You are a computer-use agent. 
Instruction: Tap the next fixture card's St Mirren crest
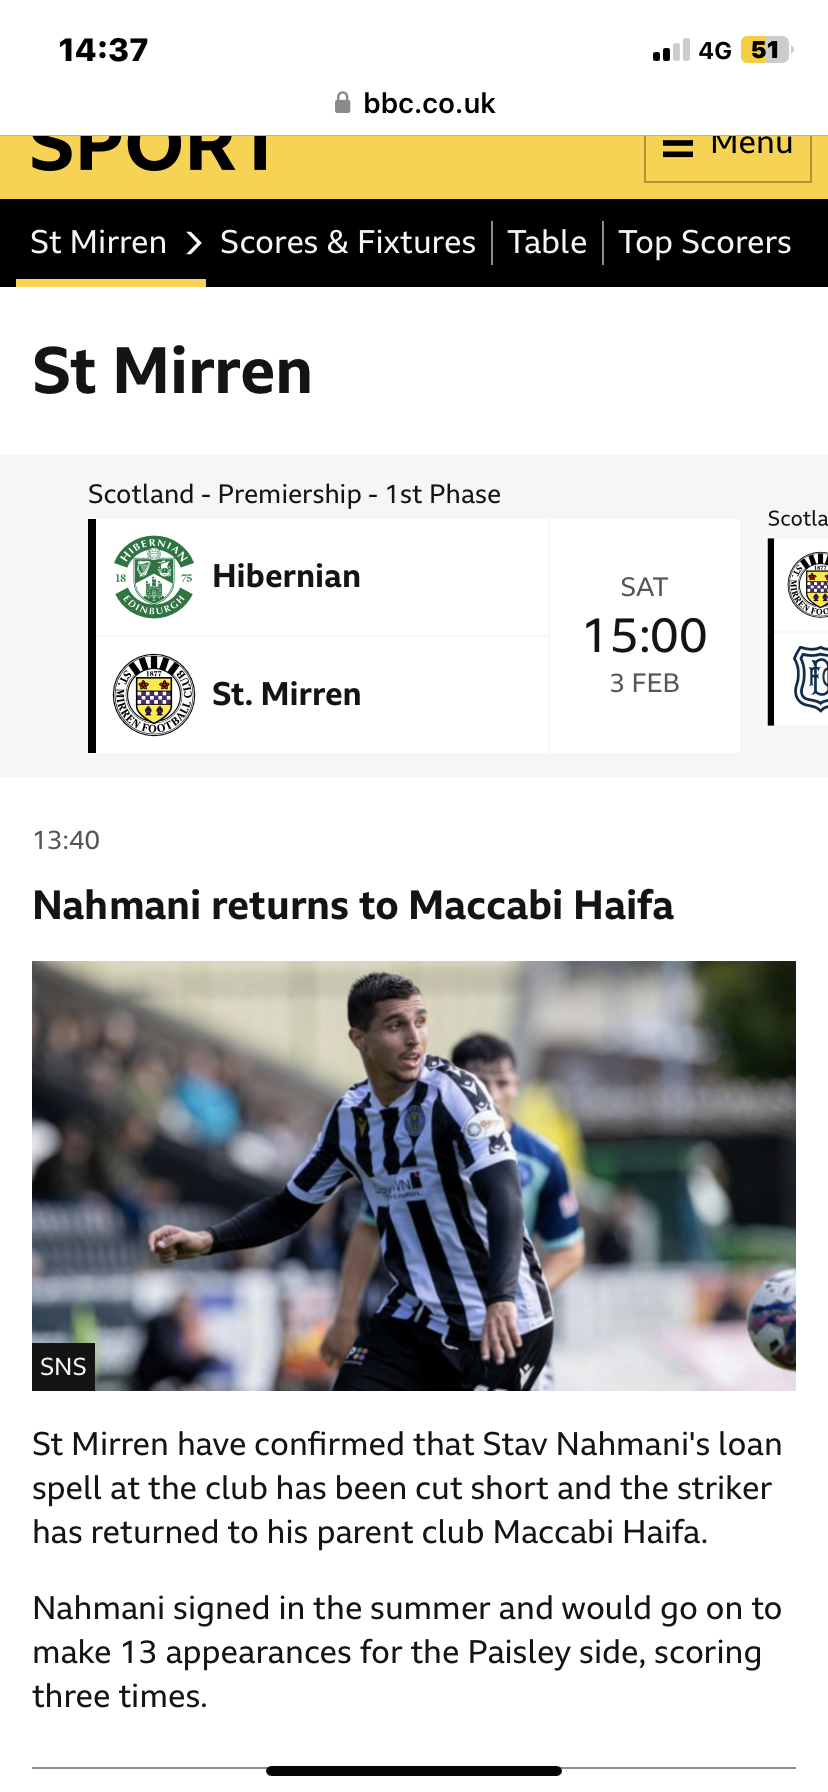[x=811, y=585]
